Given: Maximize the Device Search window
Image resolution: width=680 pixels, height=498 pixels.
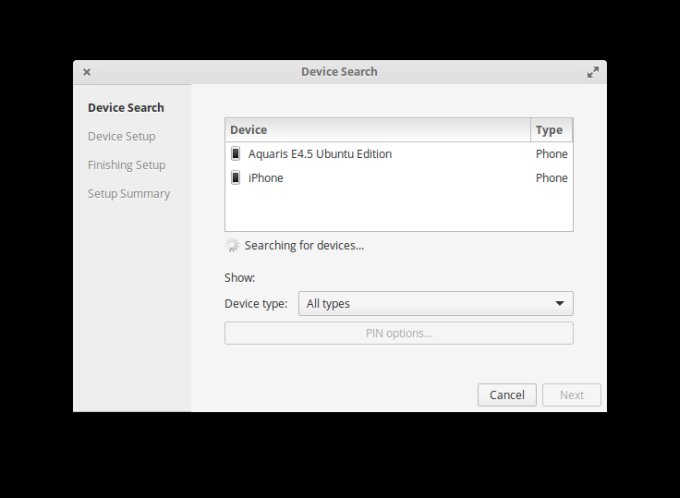Looking at the screenshot, I should 593,72.
